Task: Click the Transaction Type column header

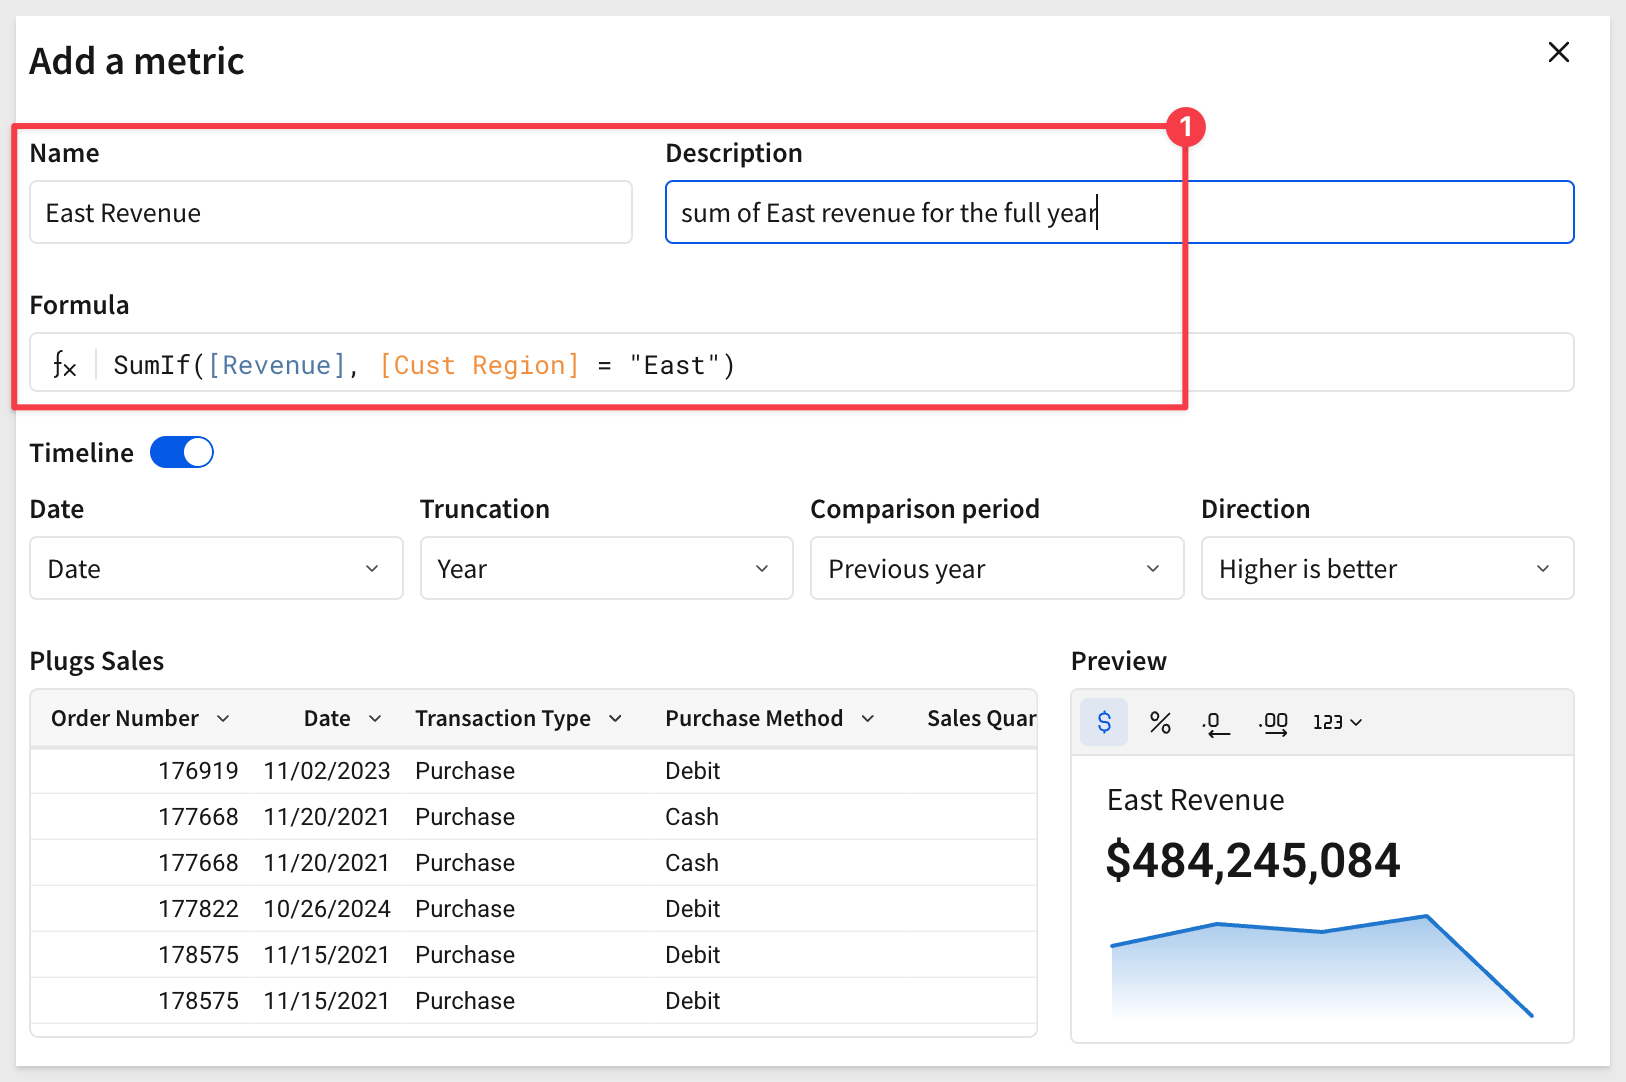Action: coord(503,719)
